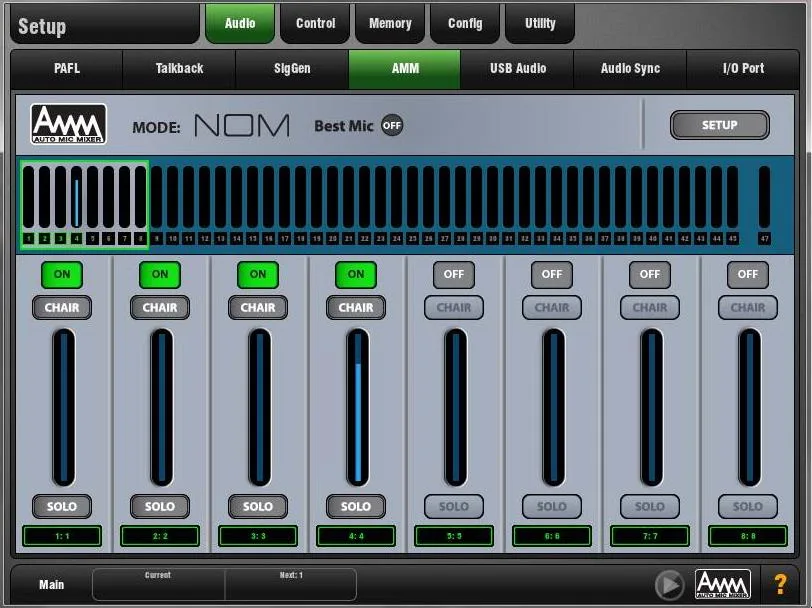
Task: Click the greyed CHAIR button on channel 5
Action: [454, 308]
